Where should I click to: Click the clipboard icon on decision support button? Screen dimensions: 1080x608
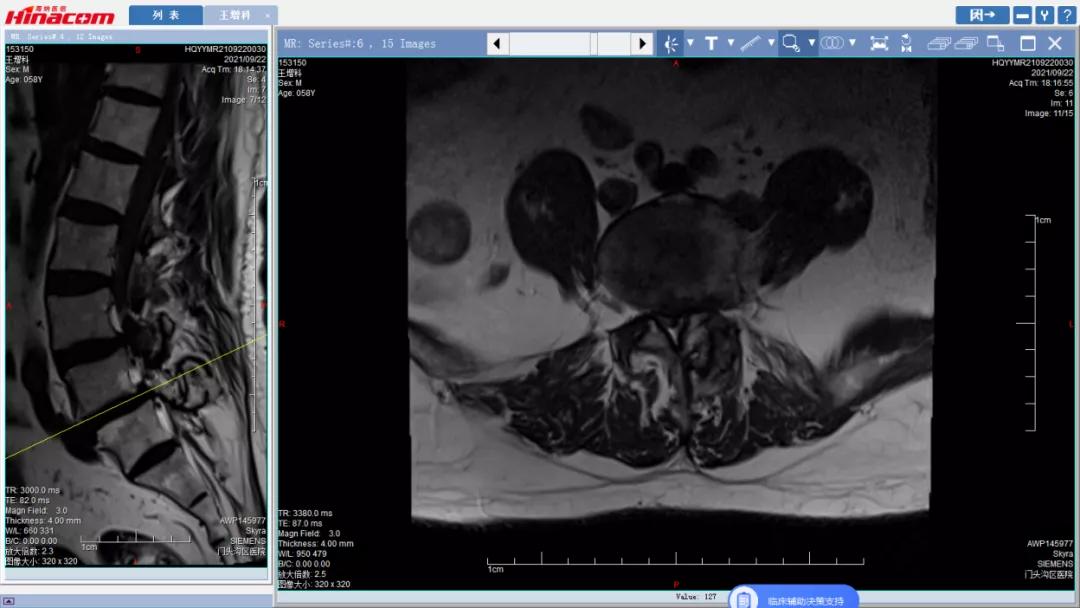pyautogui.click(x=744, y=600)
